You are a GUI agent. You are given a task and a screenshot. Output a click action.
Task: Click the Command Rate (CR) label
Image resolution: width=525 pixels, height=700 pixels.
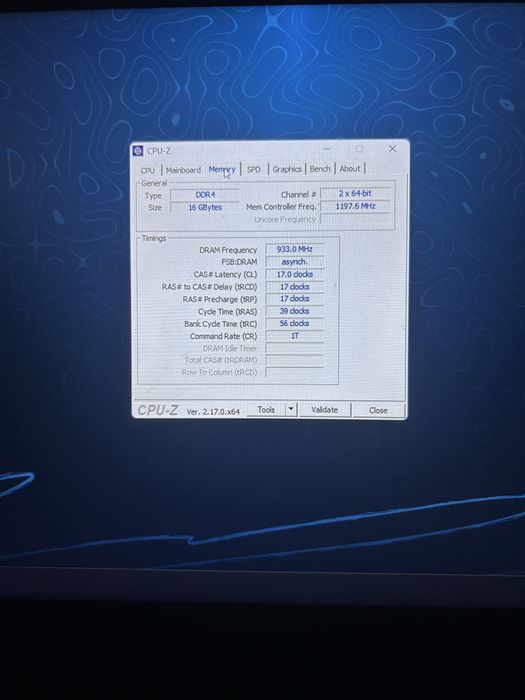point(224,336)
